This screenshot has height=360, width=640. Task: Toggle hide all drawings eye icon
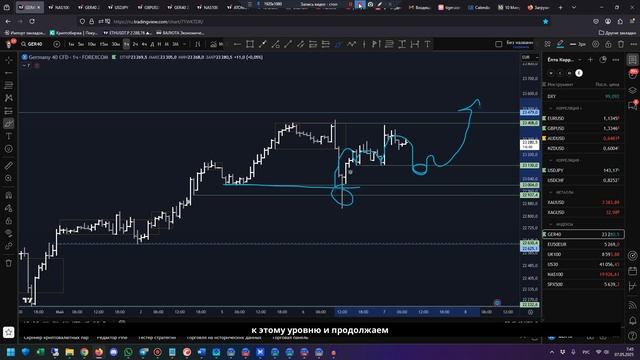(9, 233)
